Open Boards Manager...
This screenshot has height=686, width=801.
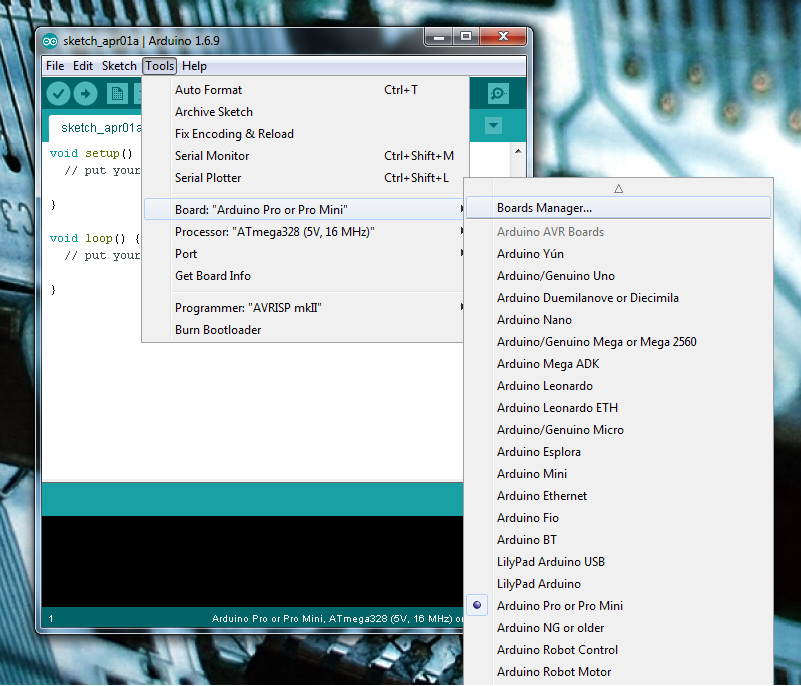pyautogui.click(x=619, y=208)
